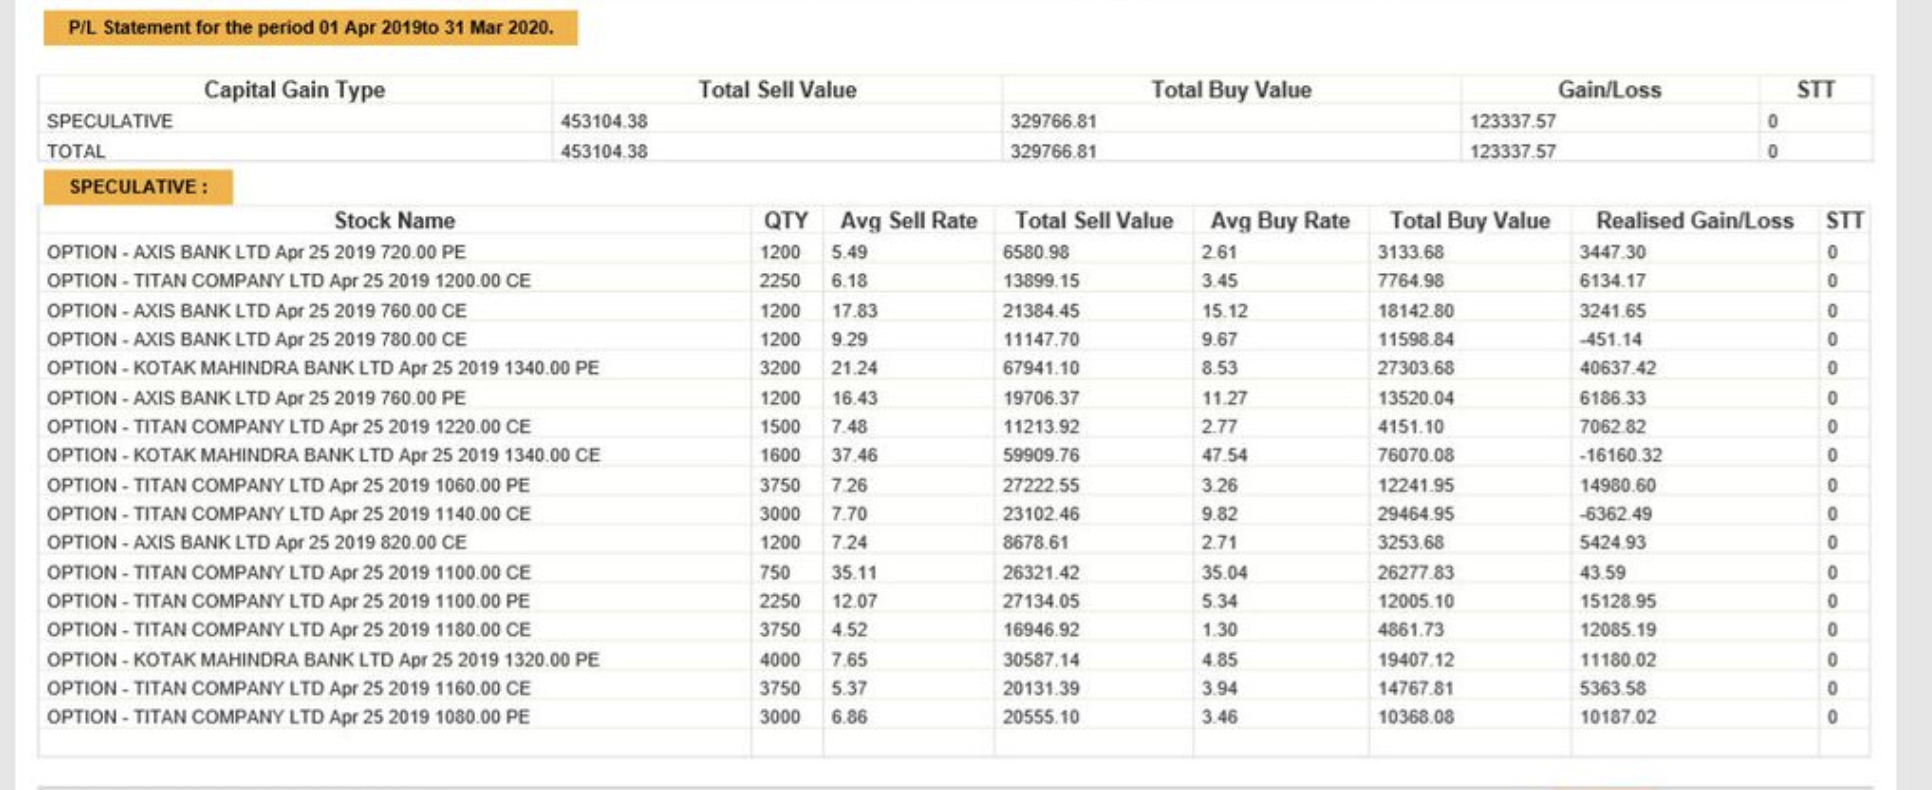This screenshot has height=790, width=1932.
Task: Click the Avg Buy Rate column header
Action: [1280, 221]
